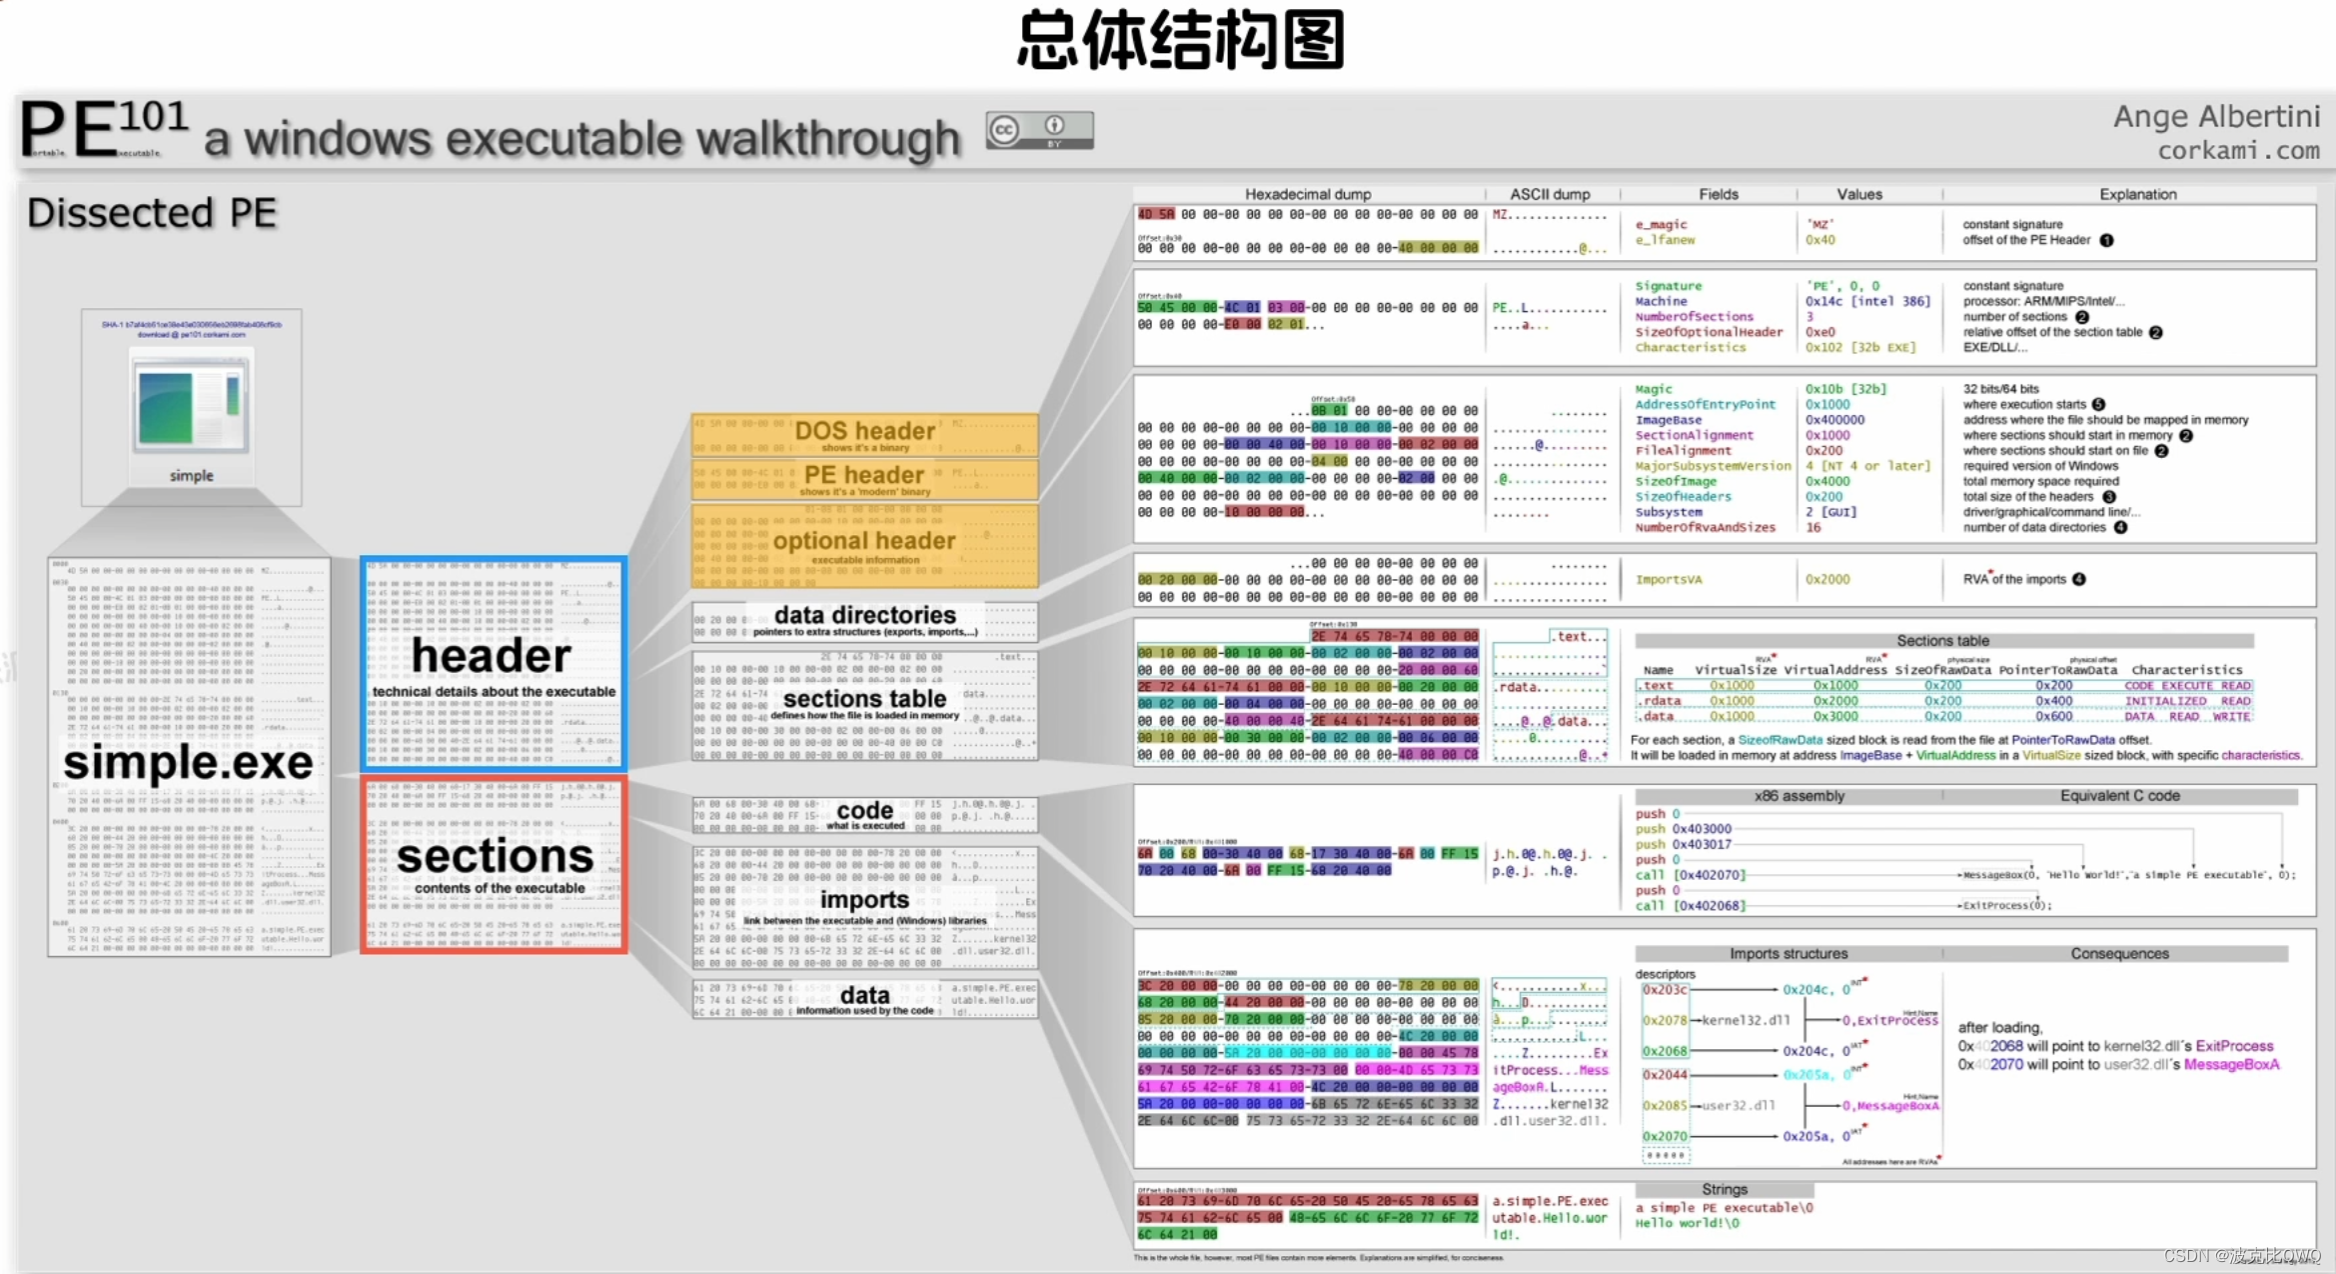Click the corkami.com link text
The width and height of the screenshot is (2336, 1274).
pyautogui.click(x=2238, y=151)
